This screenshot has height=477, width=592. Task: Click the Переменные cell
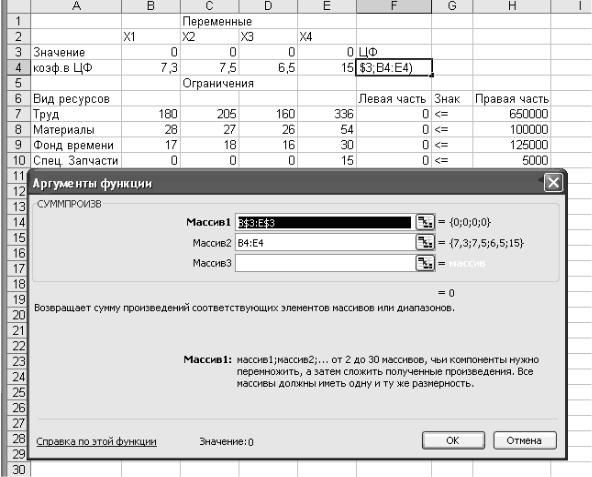(217, 21)
